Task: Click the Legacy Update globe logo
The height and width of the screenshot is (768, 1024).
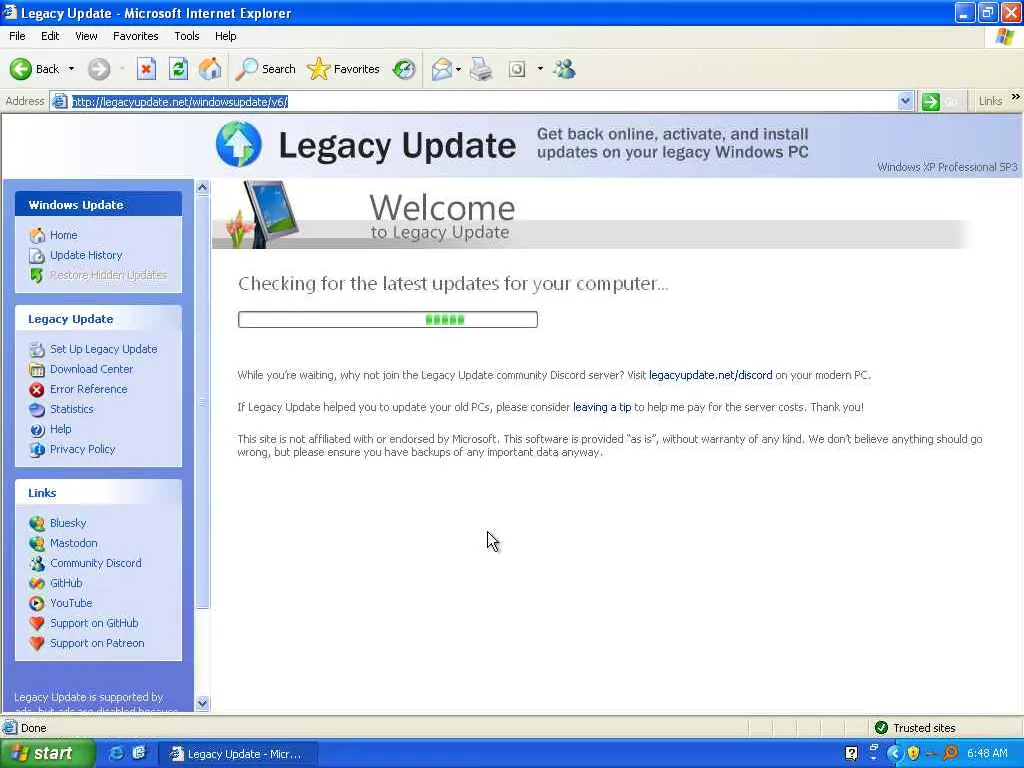Action: pyautogui.click(x=238, y=144)
